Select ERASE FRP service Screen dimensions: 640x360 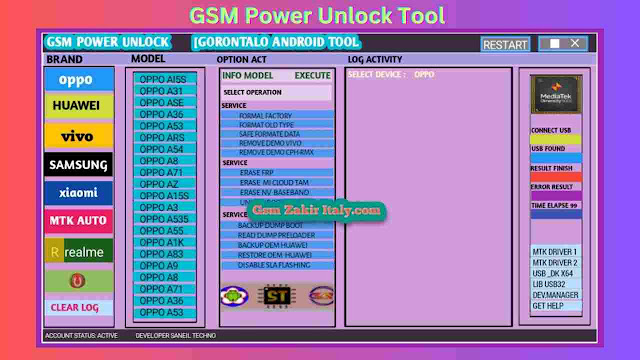point(277,173)
